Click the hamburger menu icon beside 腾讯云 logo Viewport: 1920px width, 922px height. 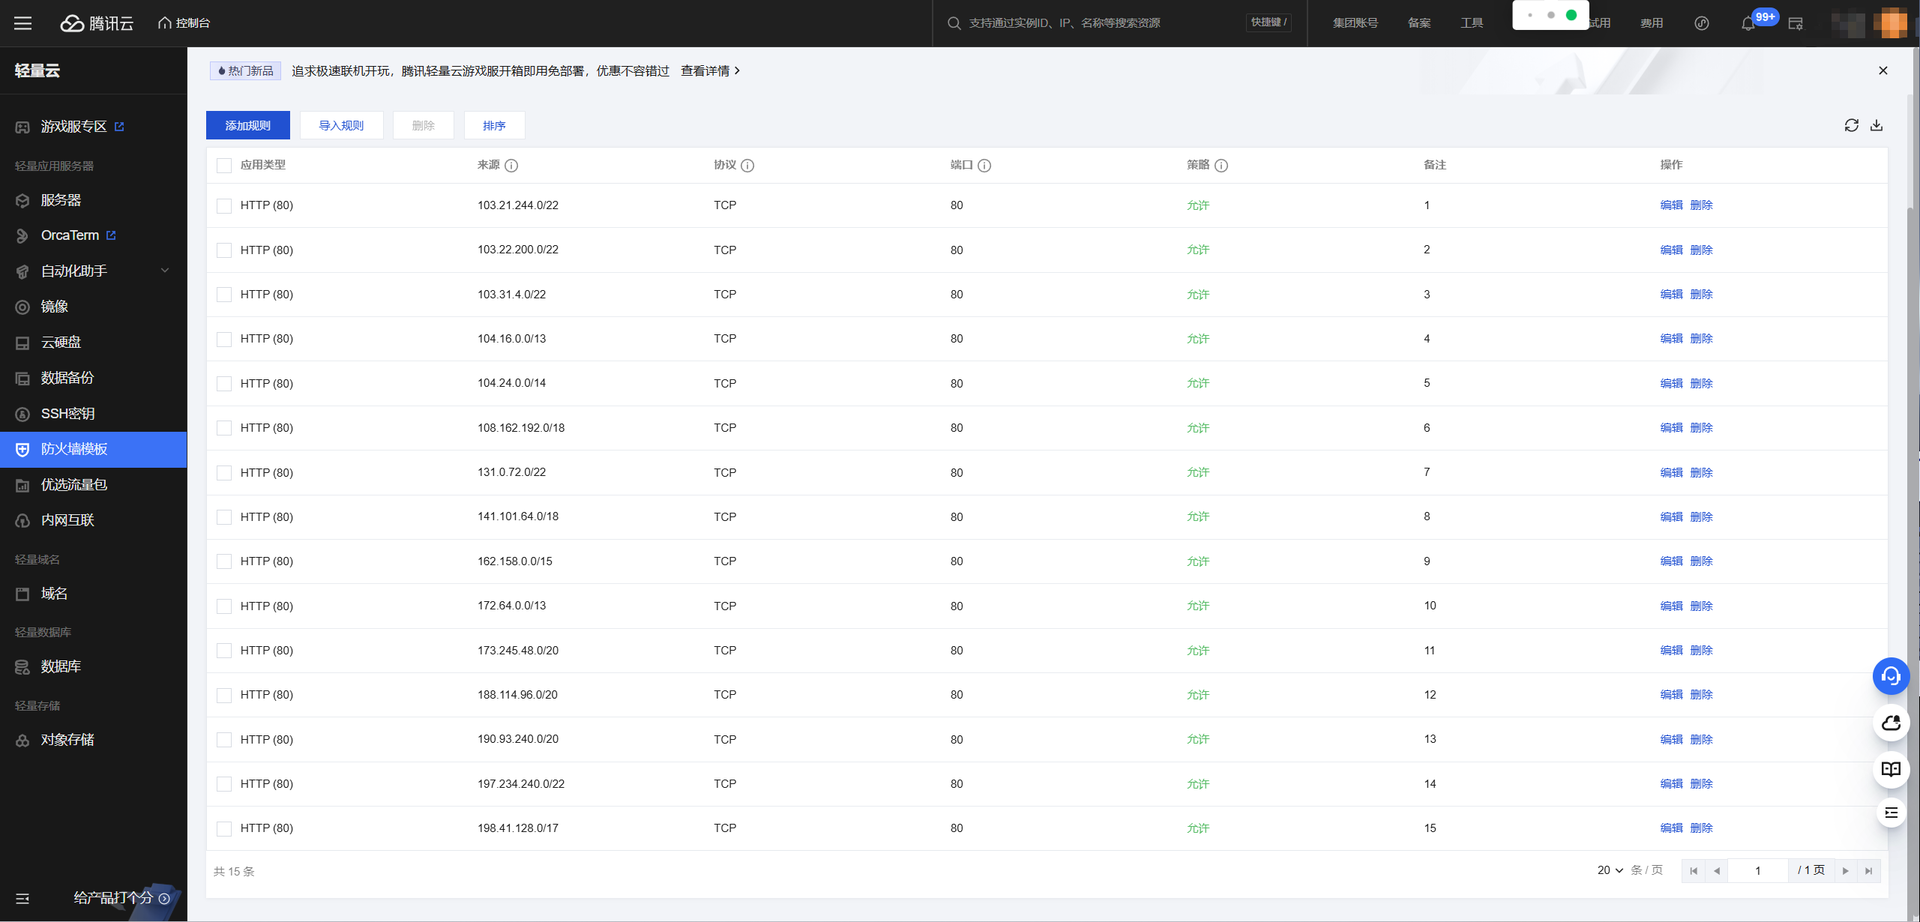[23, 23]
